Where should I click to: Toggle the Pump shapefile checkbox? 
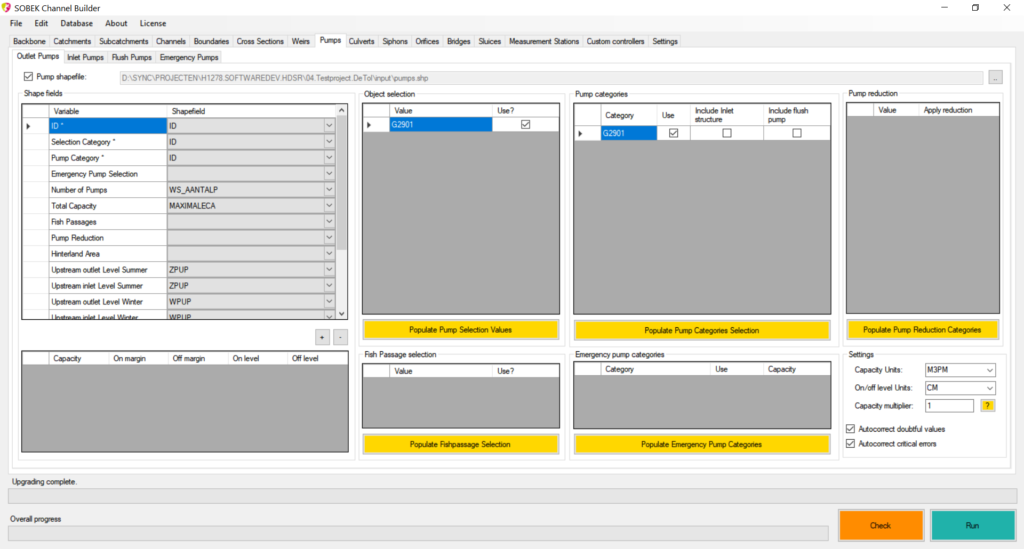click(x=28, y=76)
